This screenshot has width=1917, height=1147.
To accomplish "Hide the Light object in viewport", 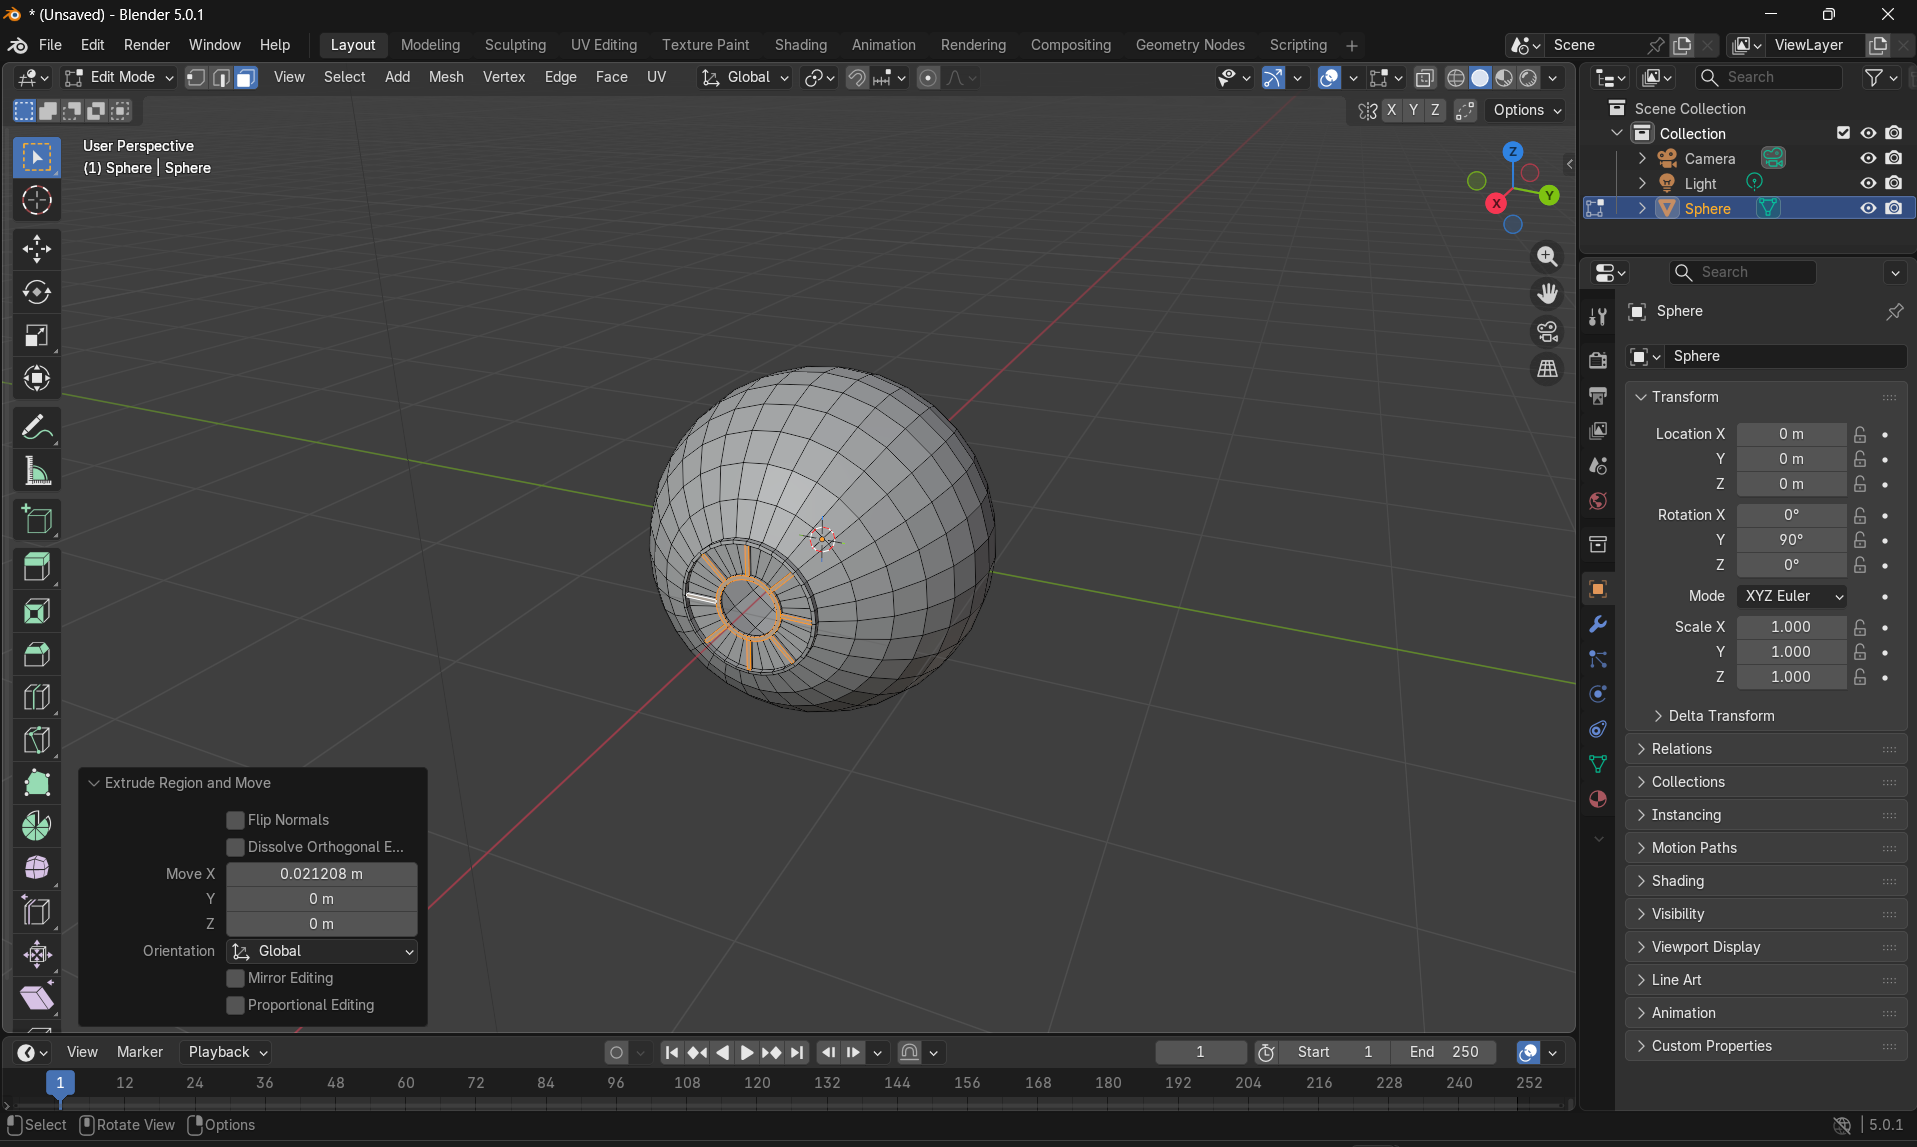I will coord(1867,183).
